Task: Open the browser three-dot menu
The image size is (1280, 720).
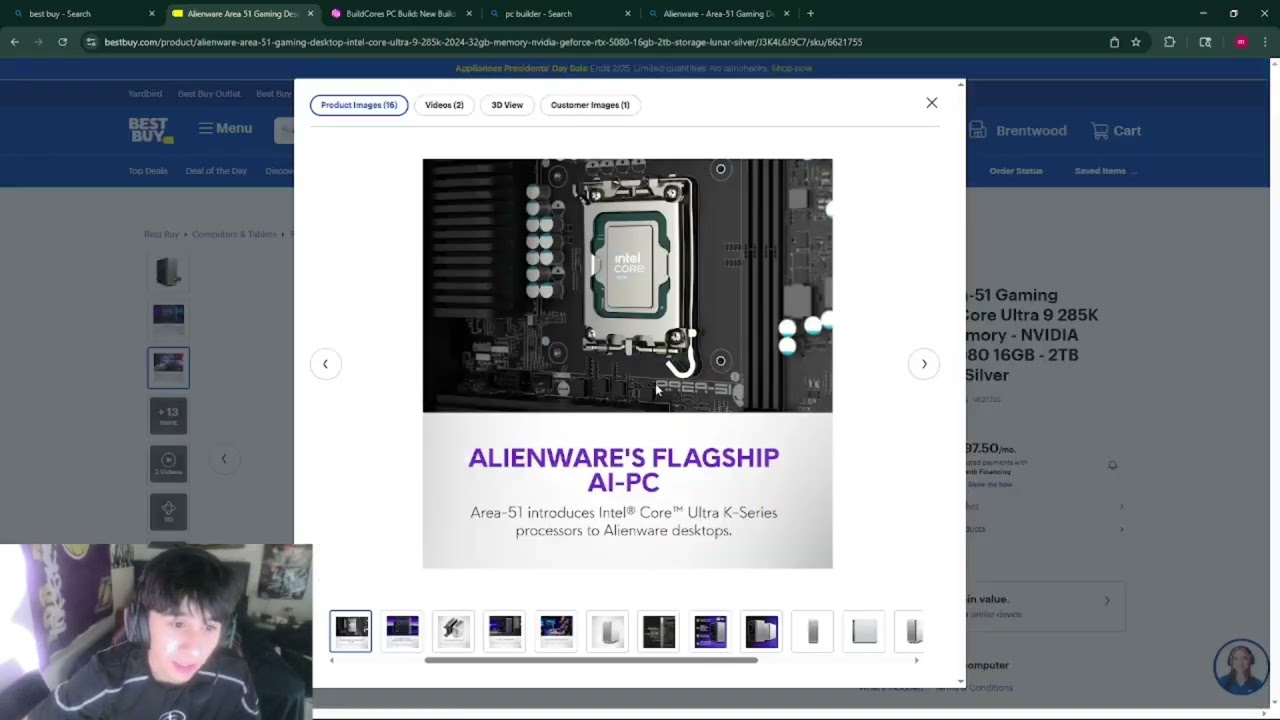Action: pos(1266,42)
